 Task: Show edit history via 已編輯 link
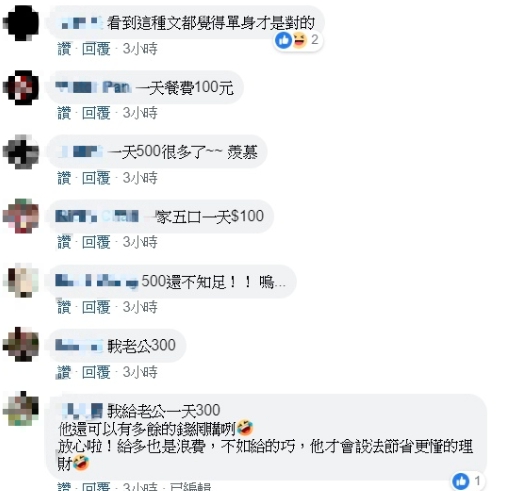[x=190, y=486]
